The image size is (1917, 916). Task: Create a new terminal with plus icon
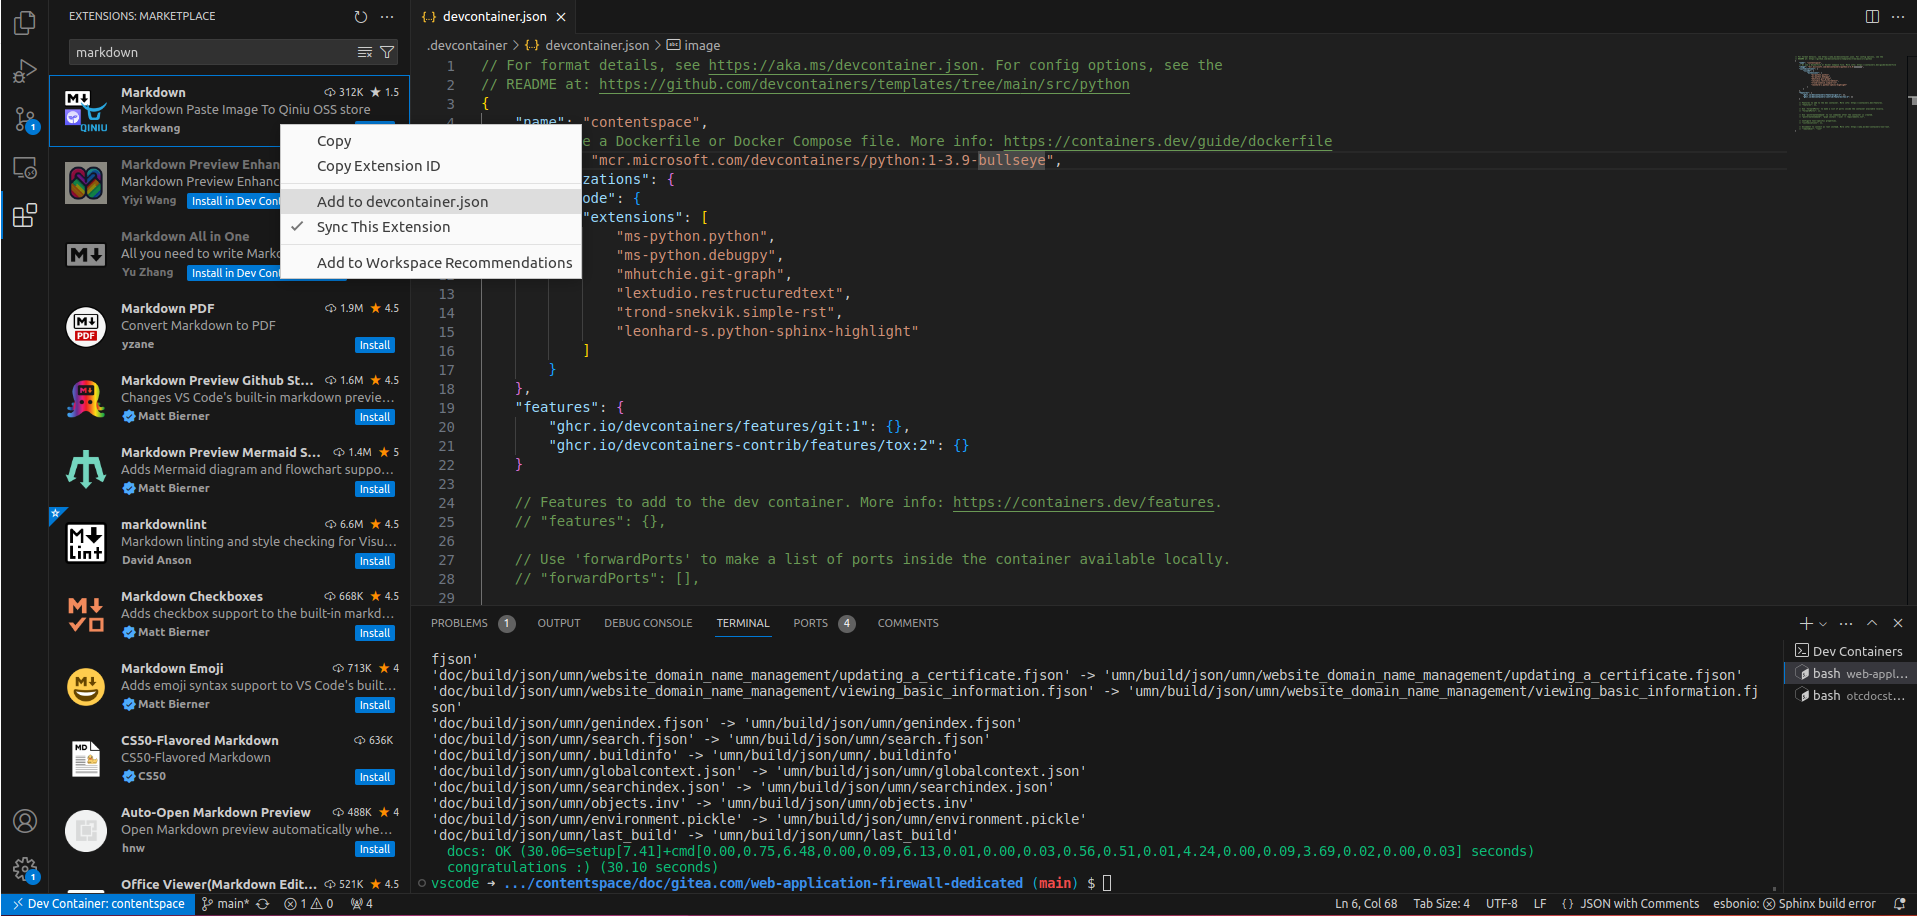(x=1806, y=623)
